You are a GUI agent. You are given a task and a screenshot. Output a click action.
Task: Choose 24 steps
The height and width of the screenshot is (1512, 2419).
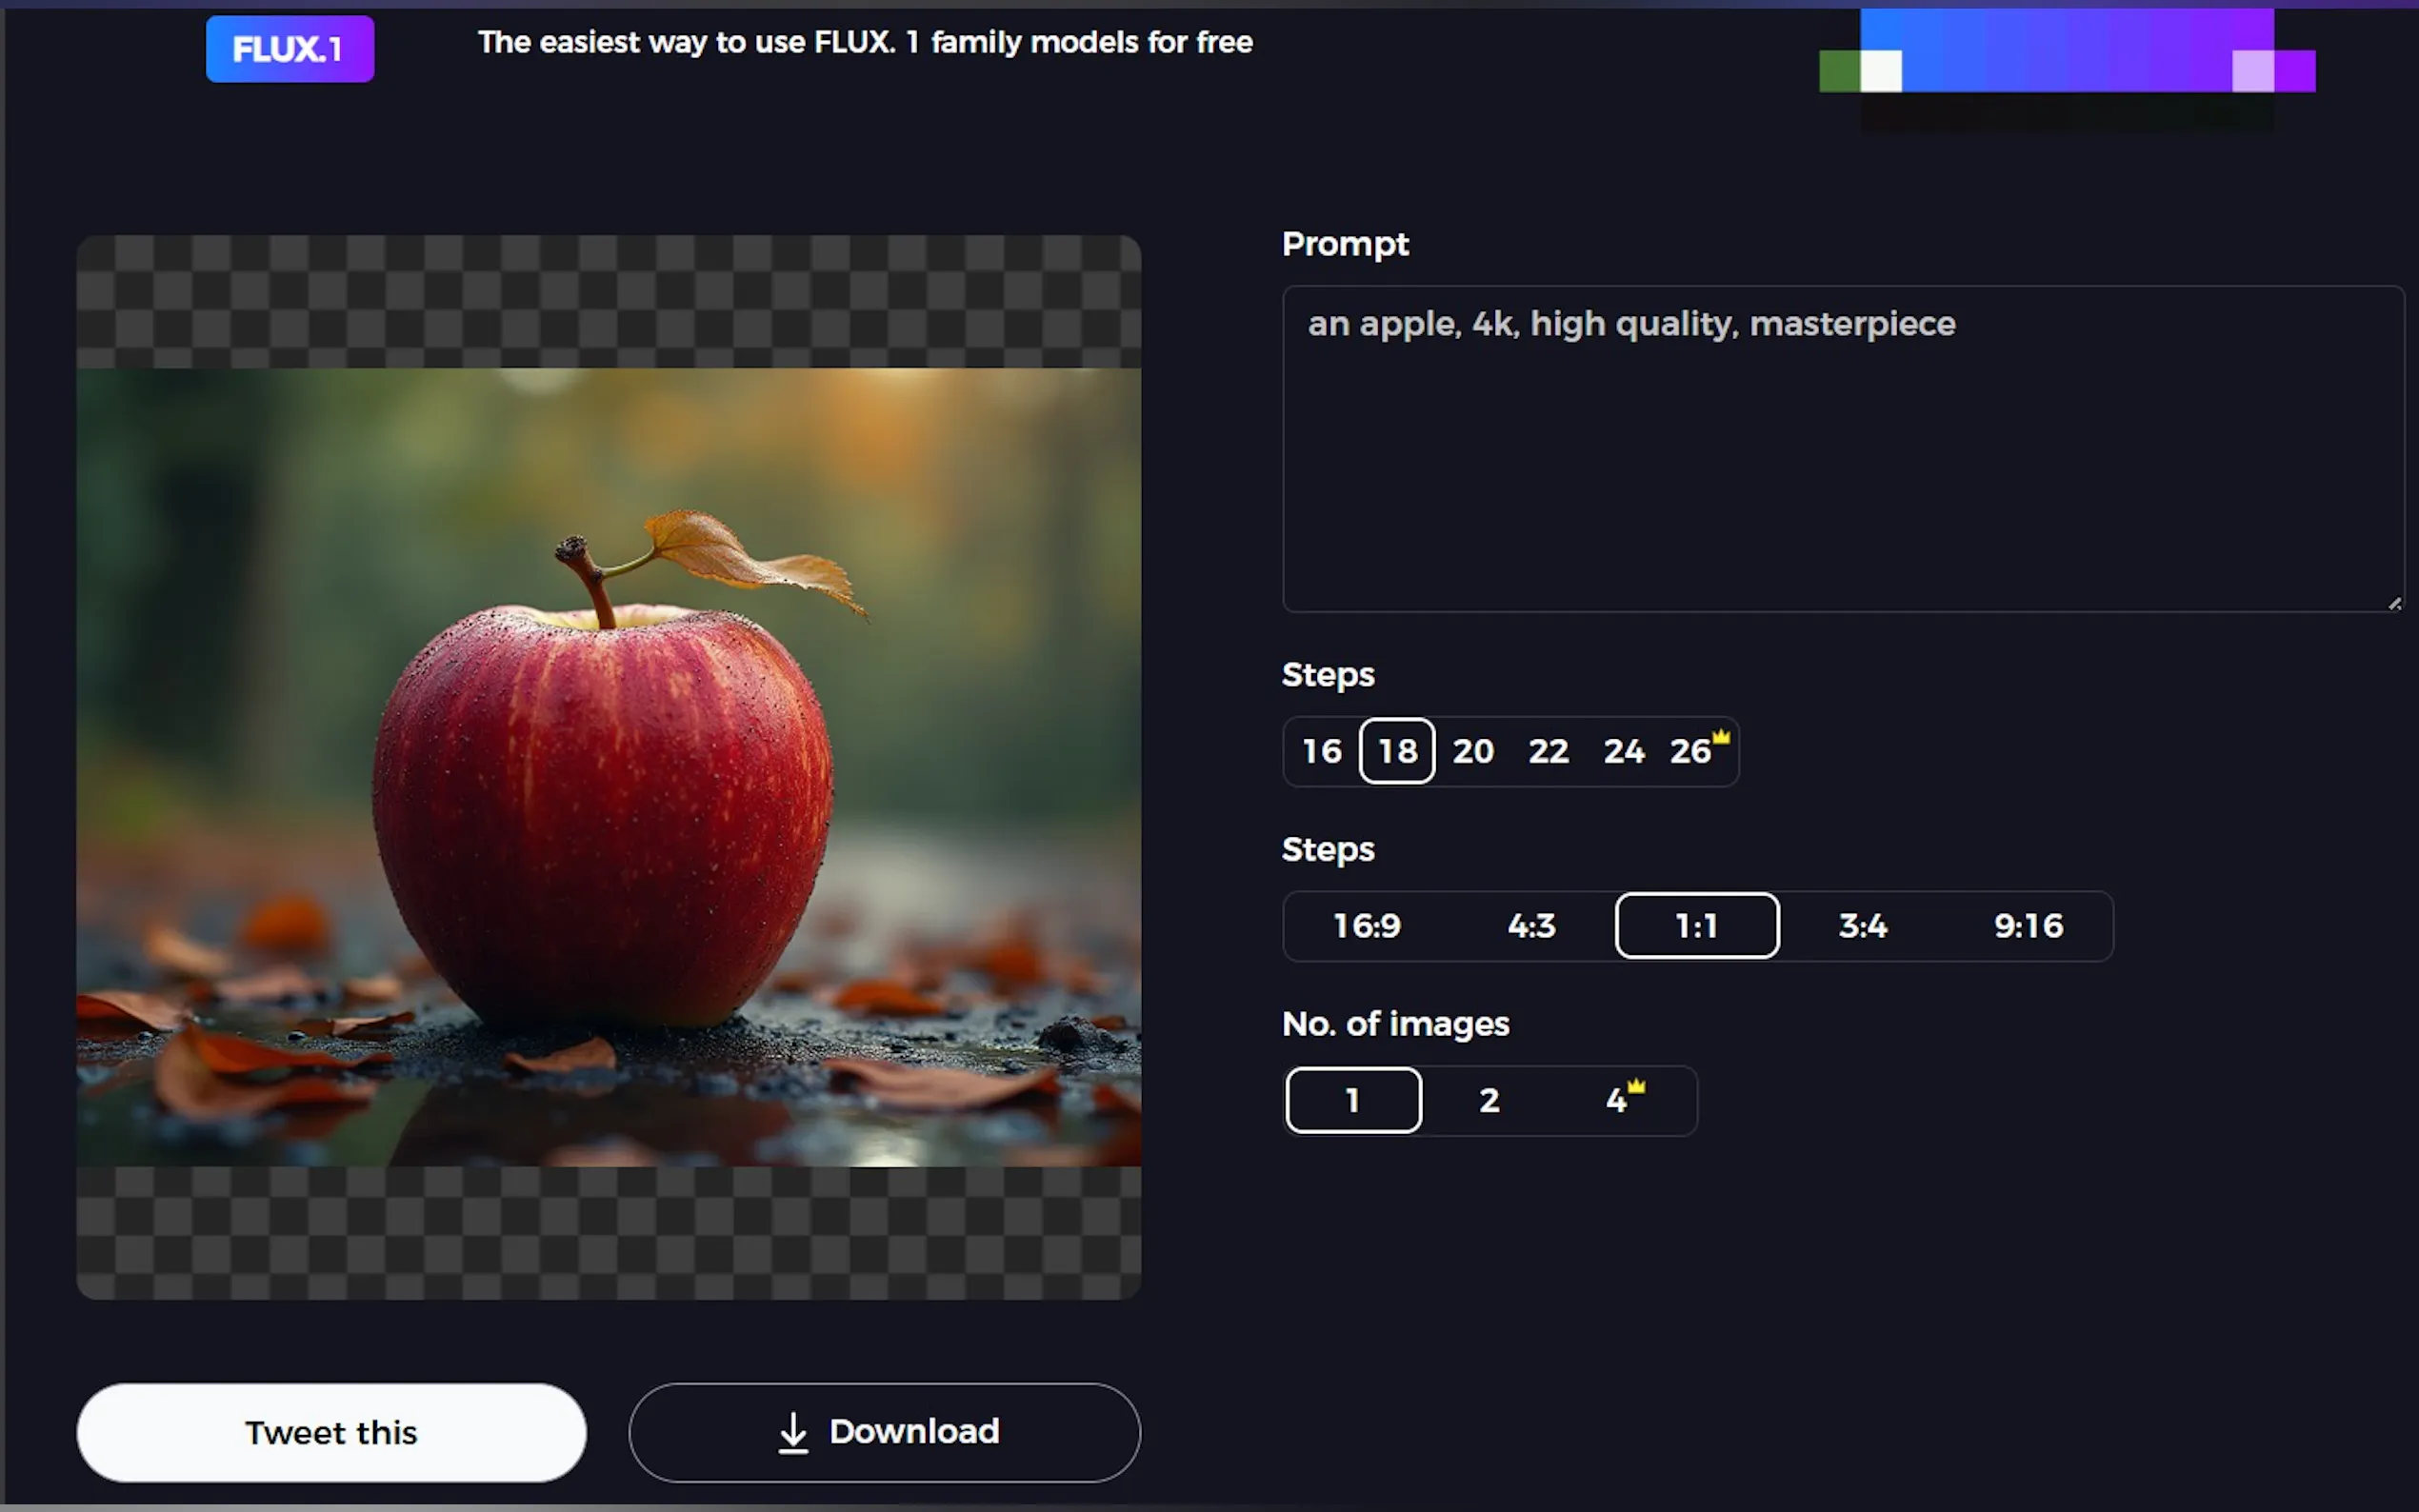(x=1623, y=751)
